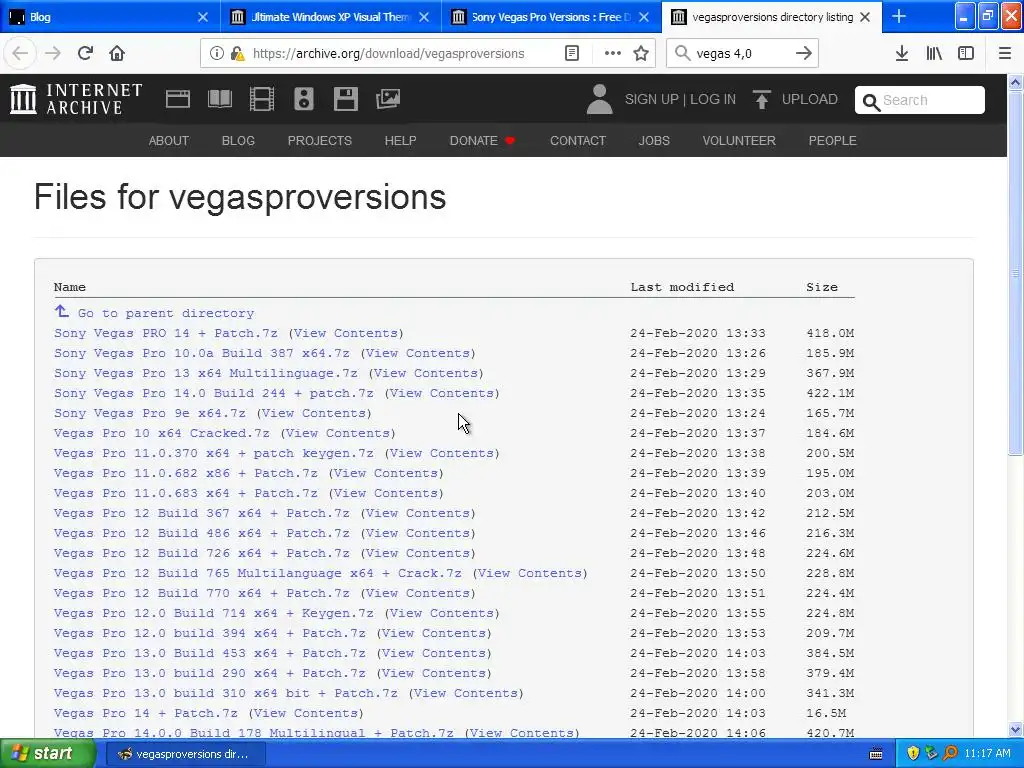Open the Downloads arrow icon
Image resolution: width=1024 pixels, height=768 pixels.
(902, 54)
